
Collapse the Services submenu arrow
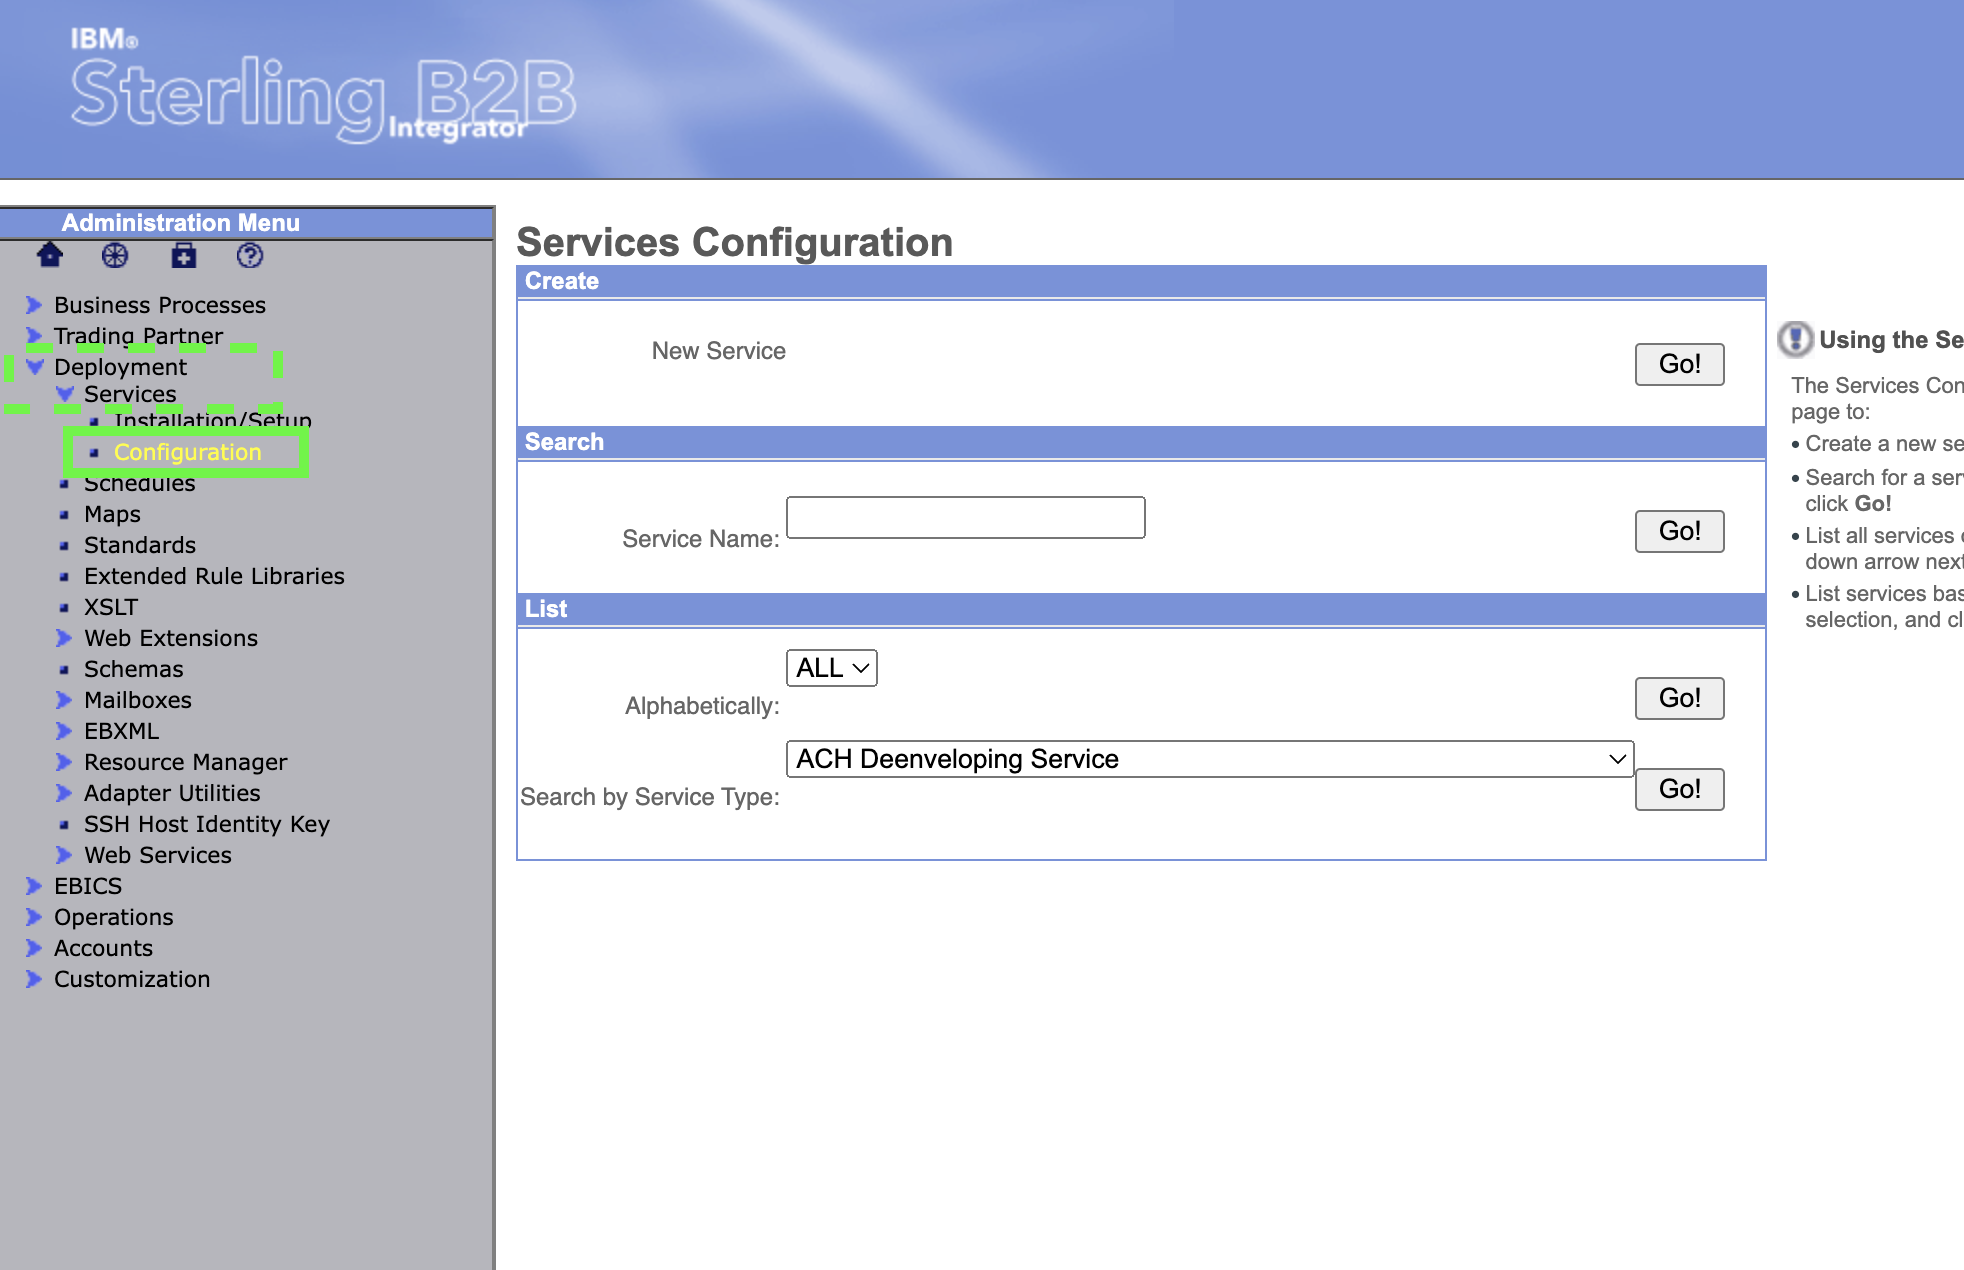click(65, 394)
